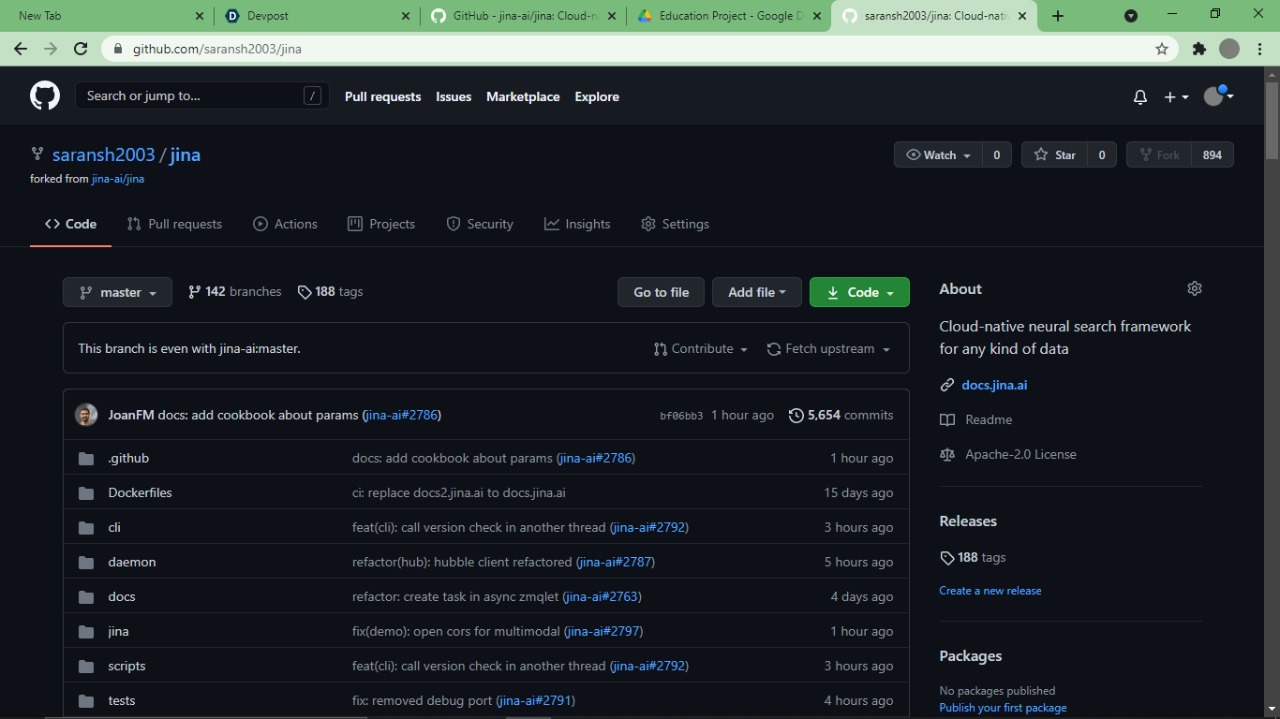
Task: Open the daemon folder name
Action: click(132, 562)
